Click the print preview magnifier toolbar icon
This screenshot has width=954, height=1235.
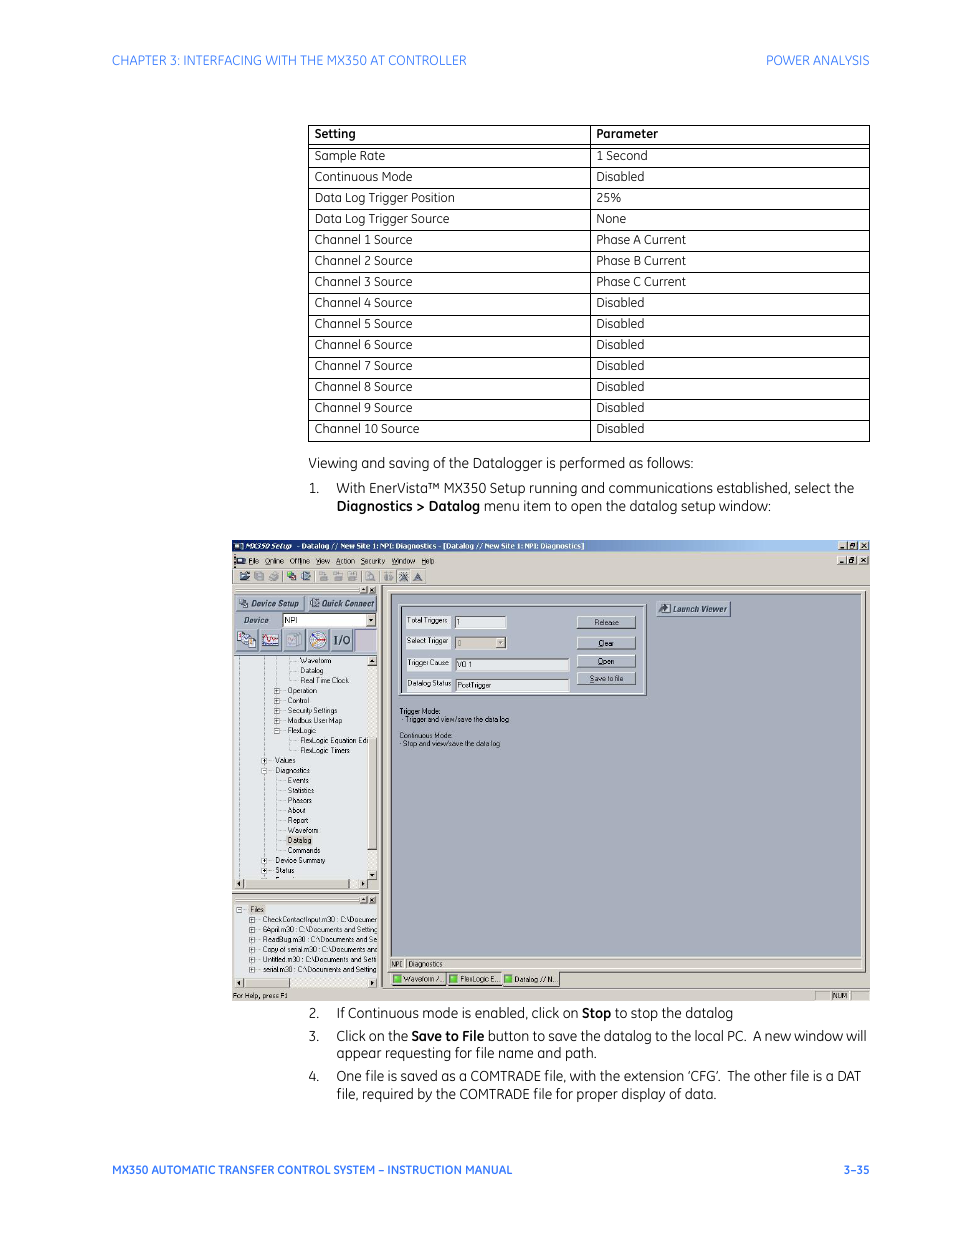(x=370, y=576)
